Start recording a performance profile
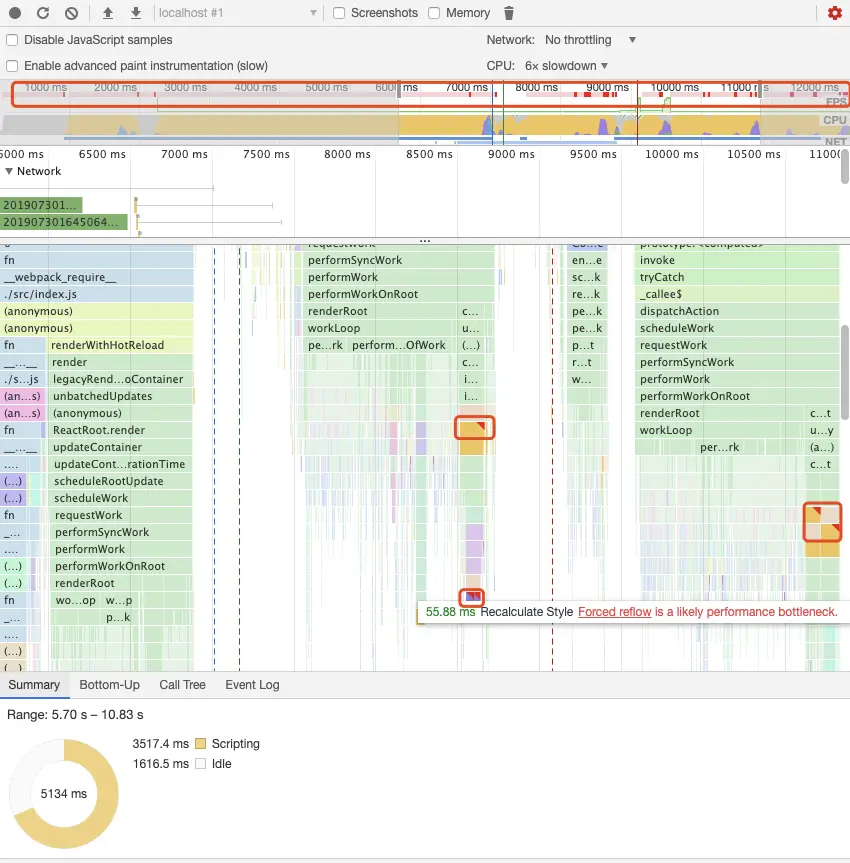850x863 pixels. pyautogui.click(x=15, y=13)
